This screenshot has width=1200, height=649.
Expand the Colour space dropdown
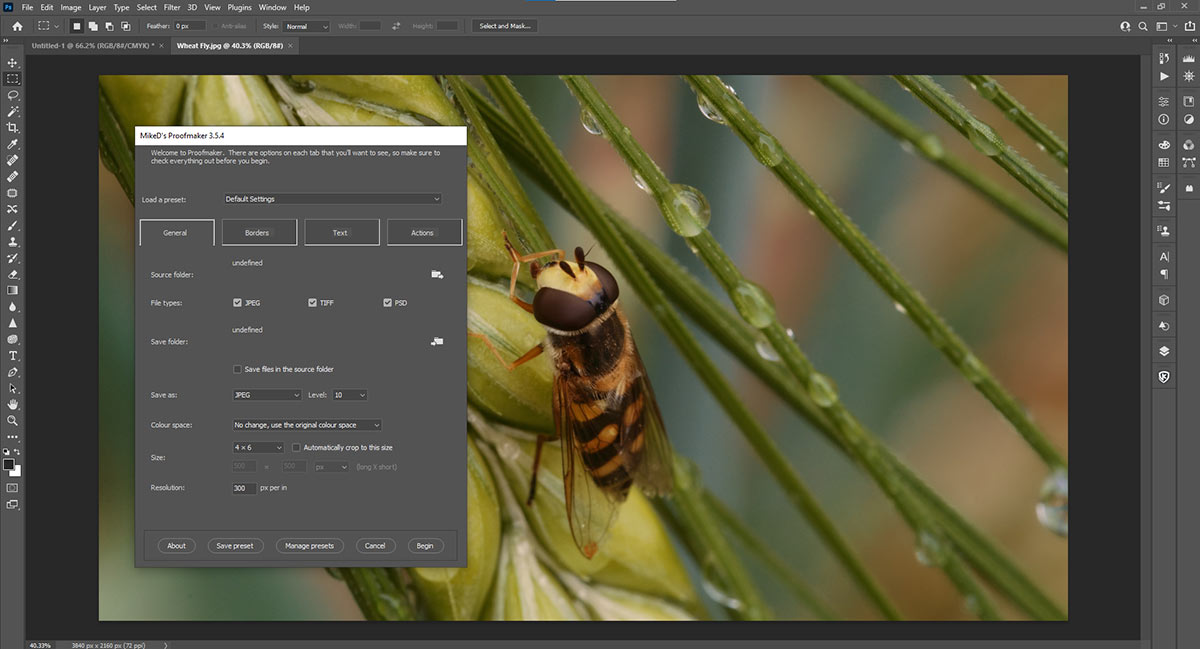305,424
